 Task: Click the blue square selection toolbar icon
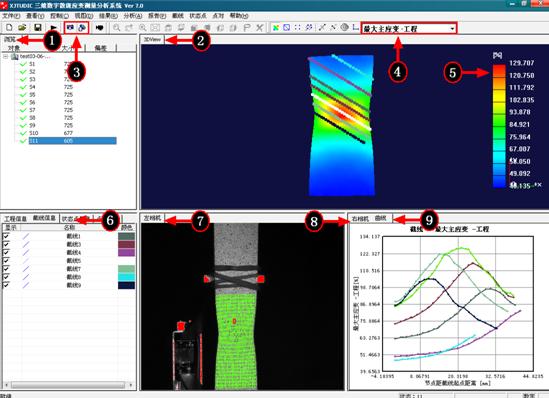point(286,28)
